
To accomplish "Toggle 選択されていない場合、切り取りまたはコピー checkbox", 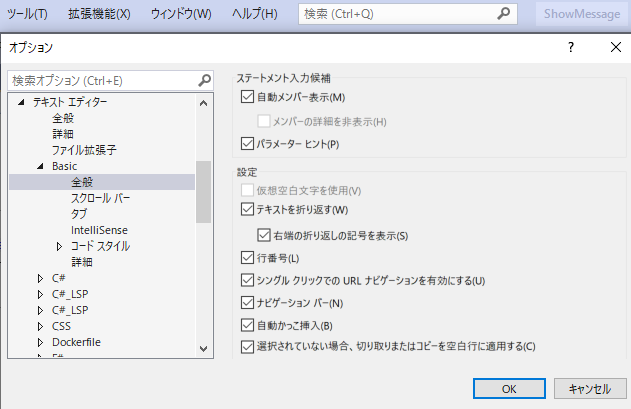I will coord(247,347).
